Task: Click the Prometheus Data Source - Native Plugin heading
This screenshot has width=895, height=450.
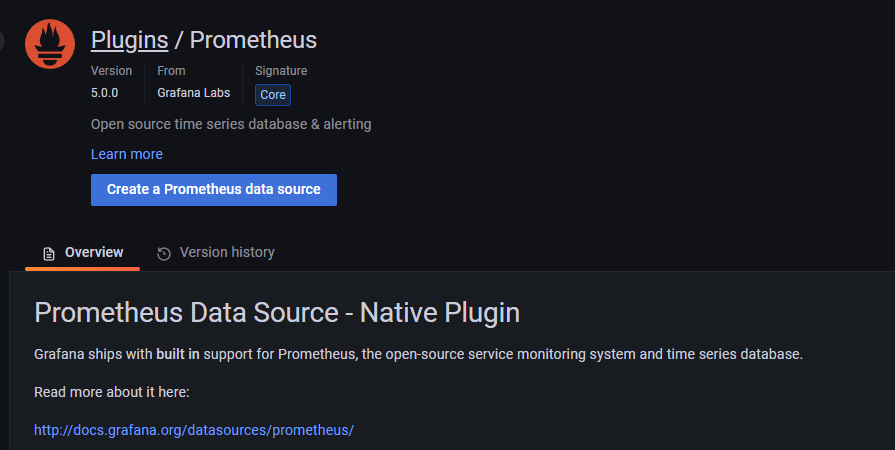Action: point(277,312)
